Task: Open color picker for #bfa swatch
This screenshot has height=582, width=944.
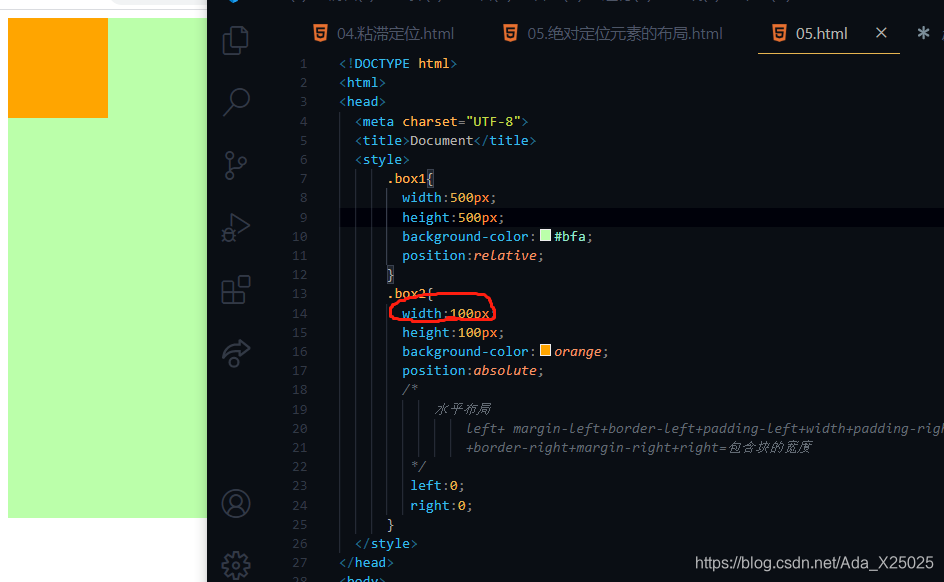Action: click(545, 235)
